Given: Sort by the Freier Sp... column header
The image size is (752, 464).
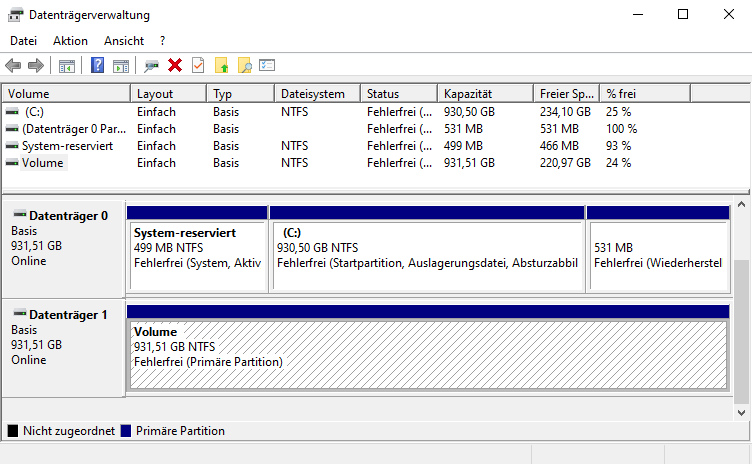Looking at the screenshot, I should pos(567,94).
